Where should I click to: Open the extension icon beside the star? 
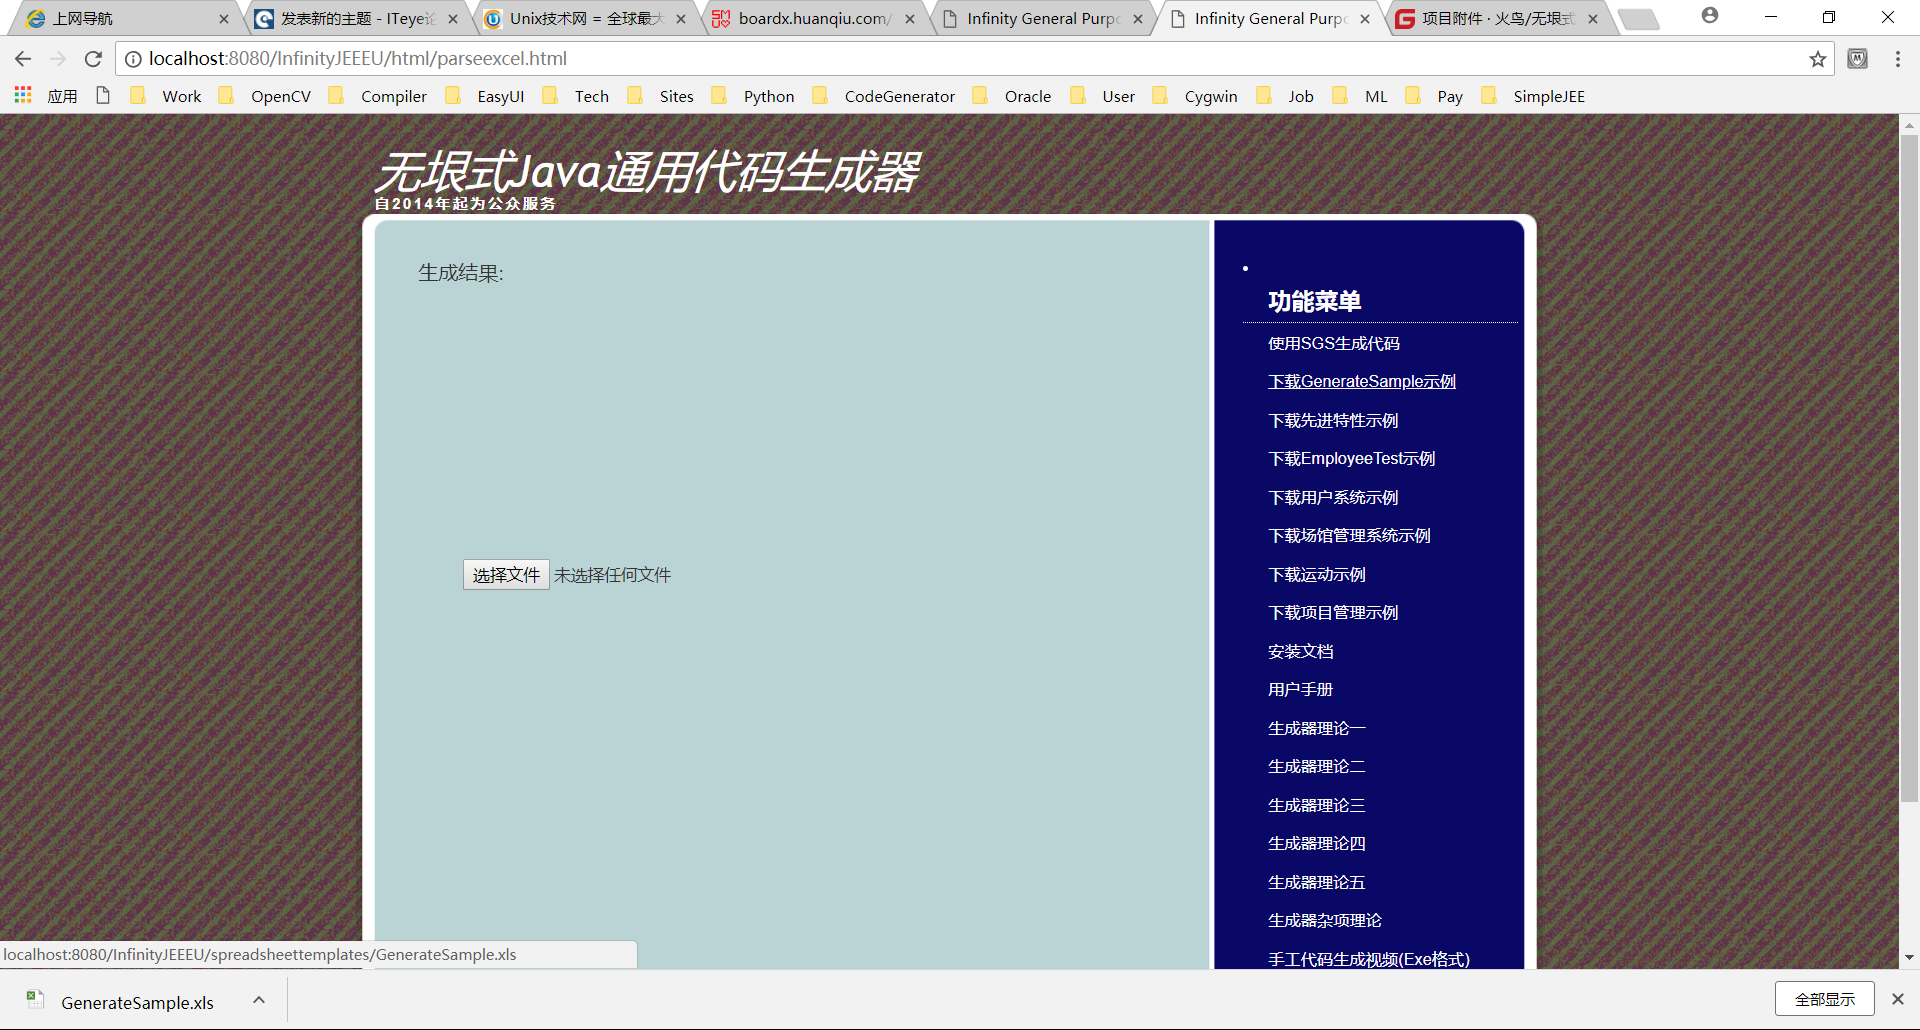(1857, 59)
